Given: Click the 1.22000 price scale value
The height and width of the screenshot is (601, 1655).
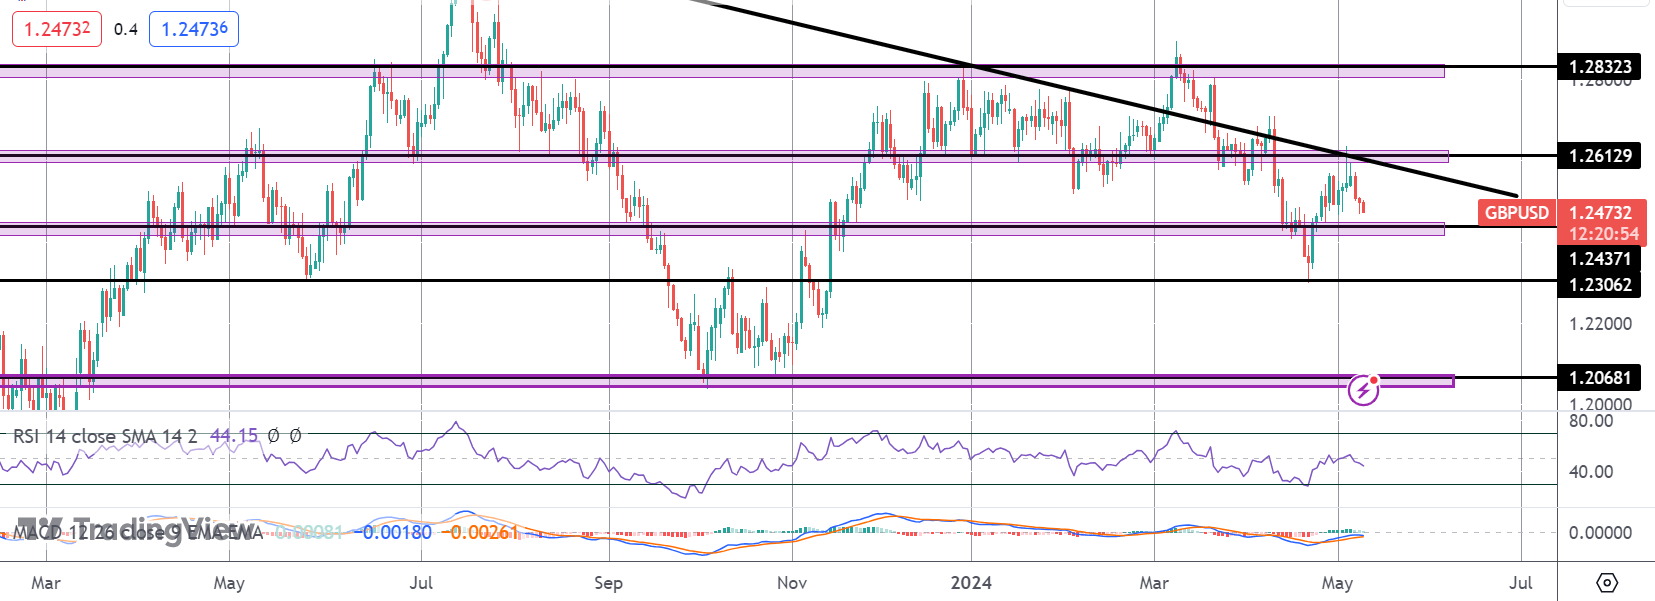Looking at the screenshot, I should coord(1600,324).
